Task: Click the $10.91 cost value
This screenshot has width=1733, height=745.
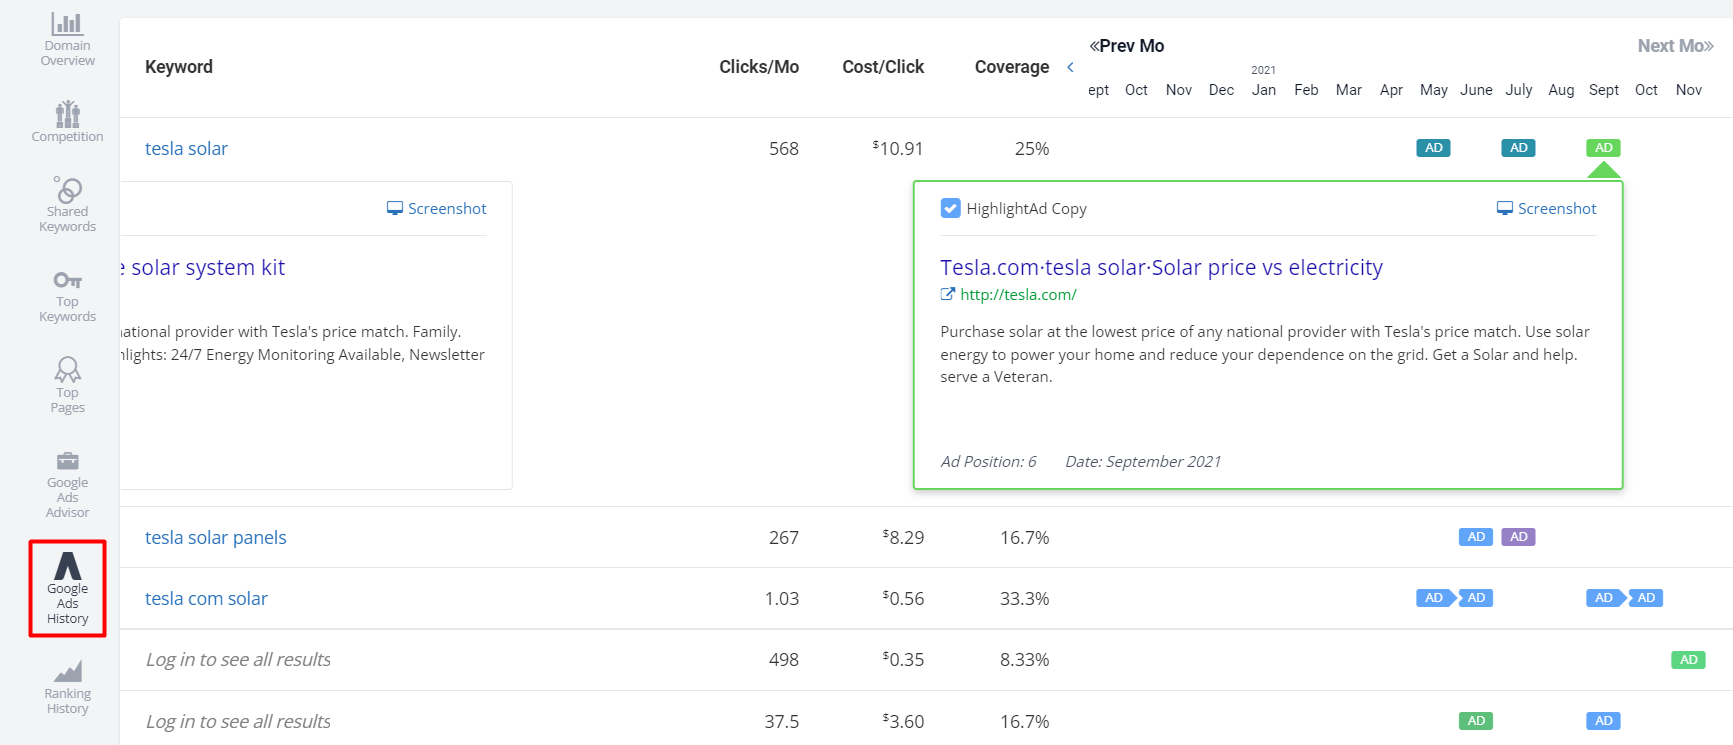Action: click(x=898, y=148)
